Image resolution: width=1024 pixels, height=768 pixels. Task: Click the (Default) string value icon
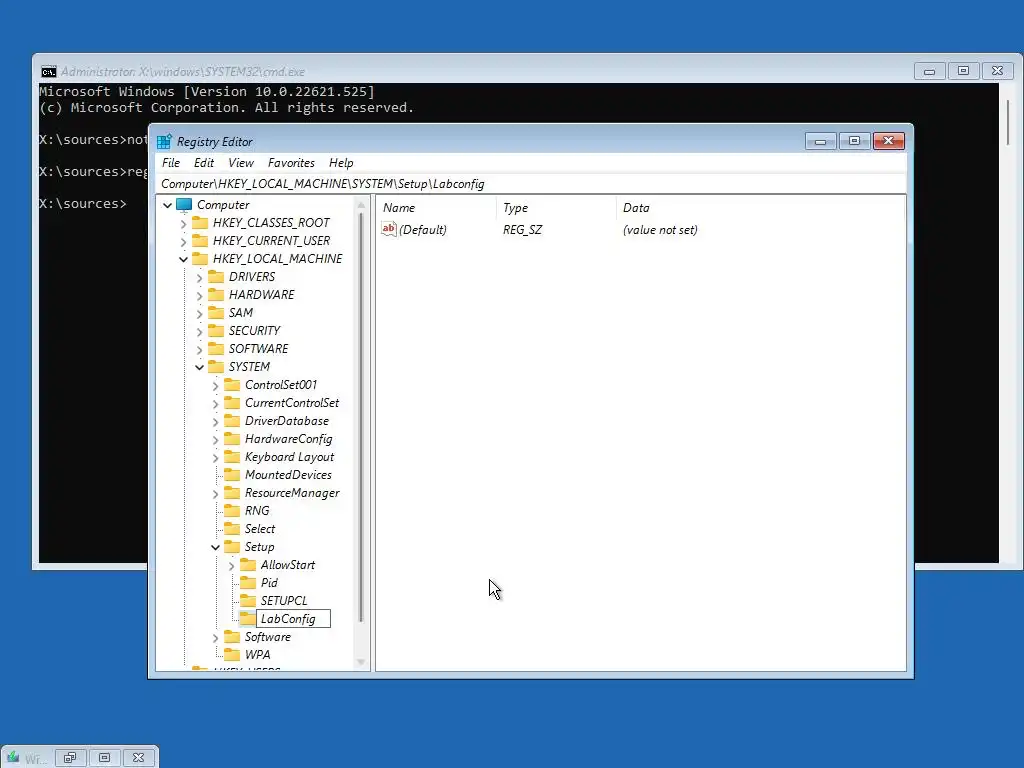tap(389, 229)
